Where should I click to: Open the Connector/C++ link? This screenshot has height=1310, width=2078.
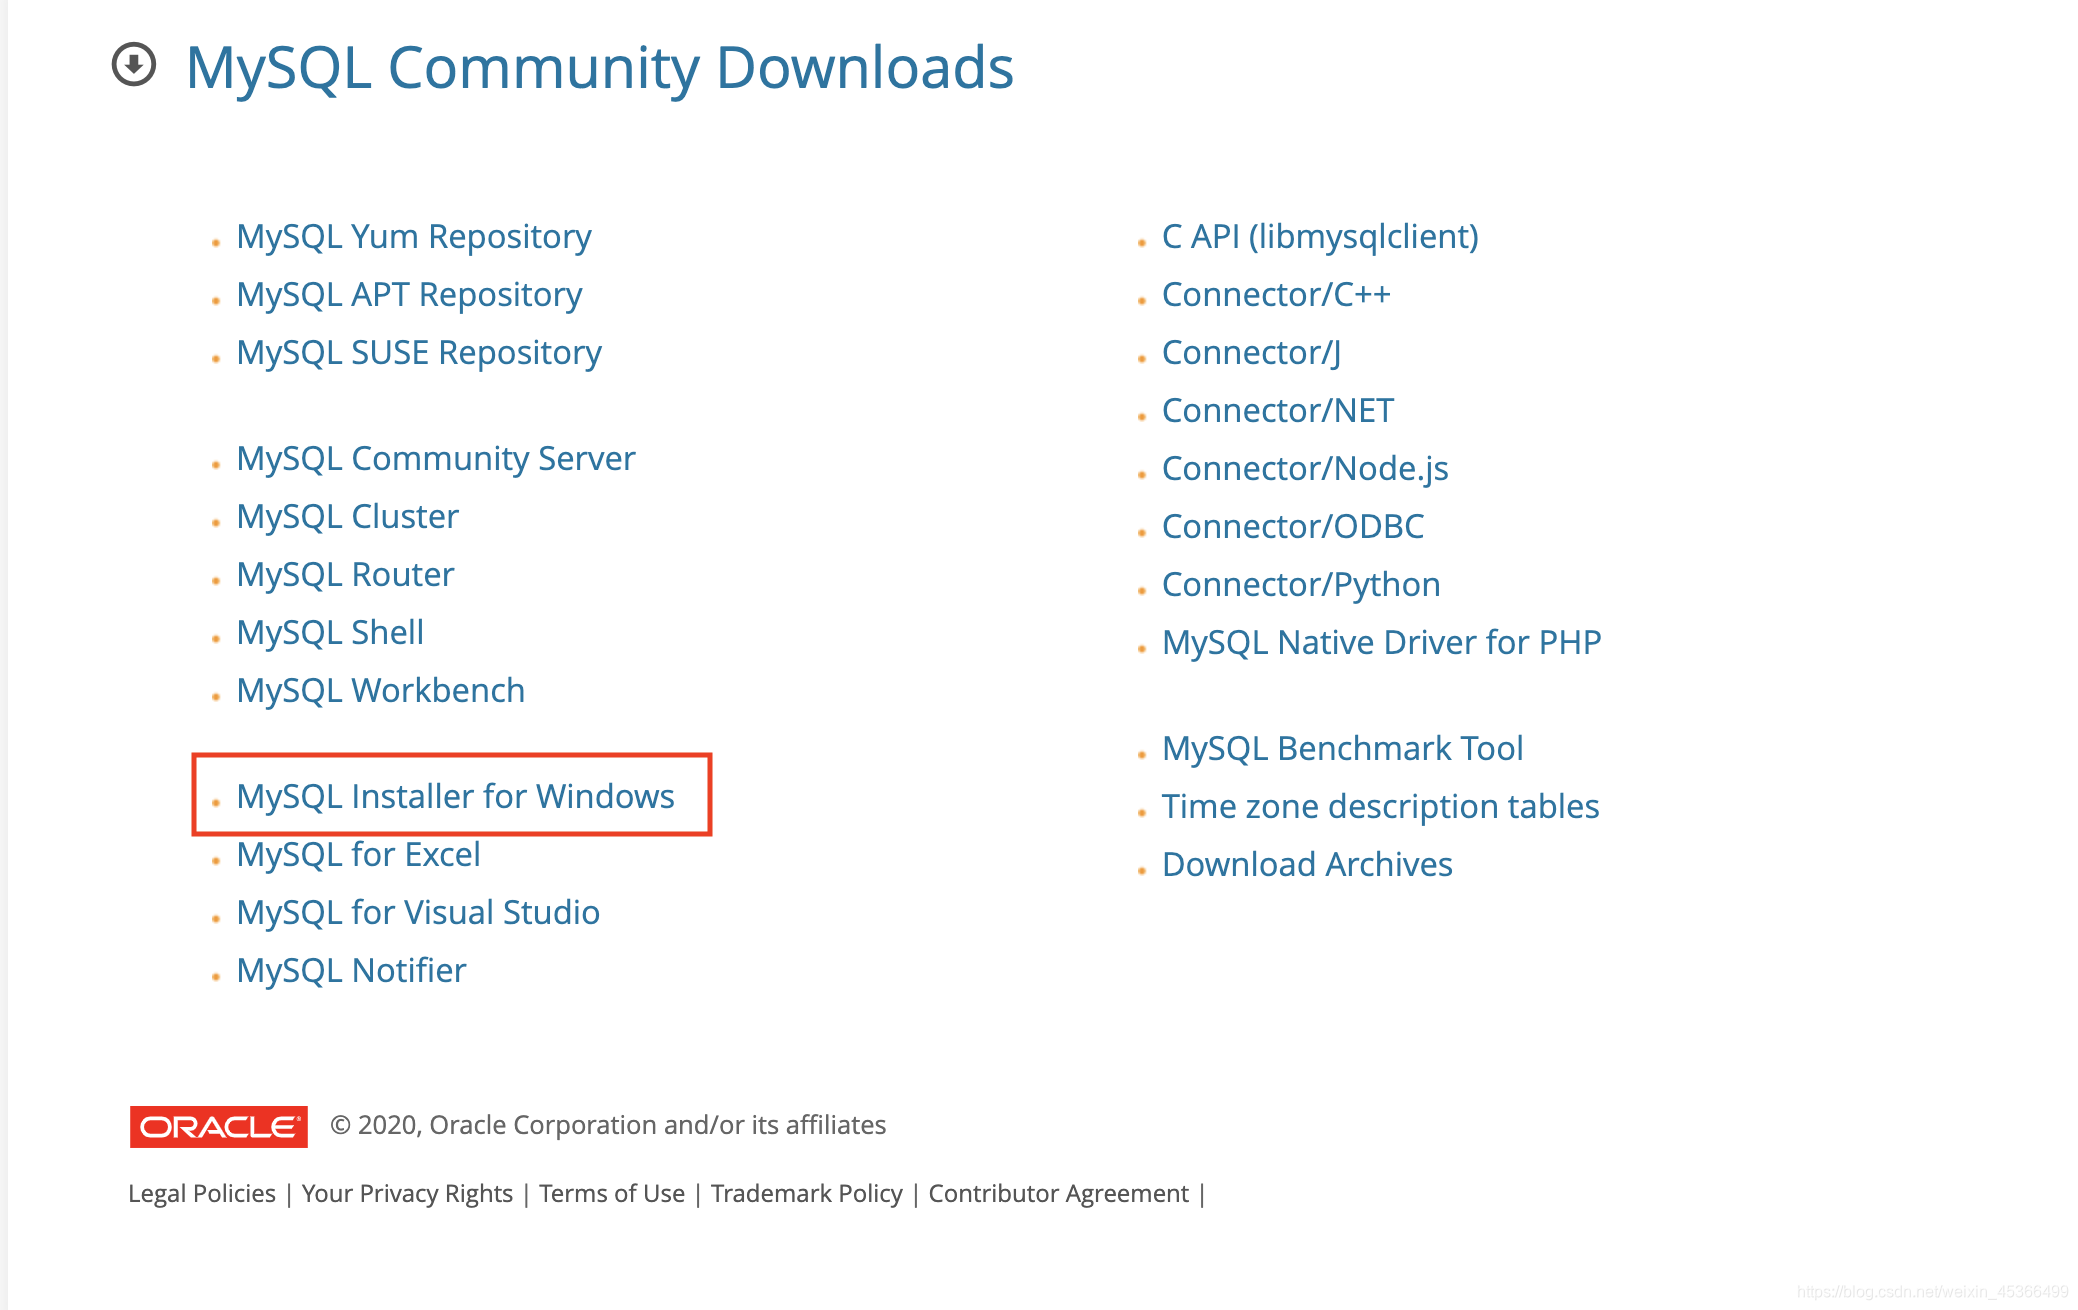pos(1276,295)
